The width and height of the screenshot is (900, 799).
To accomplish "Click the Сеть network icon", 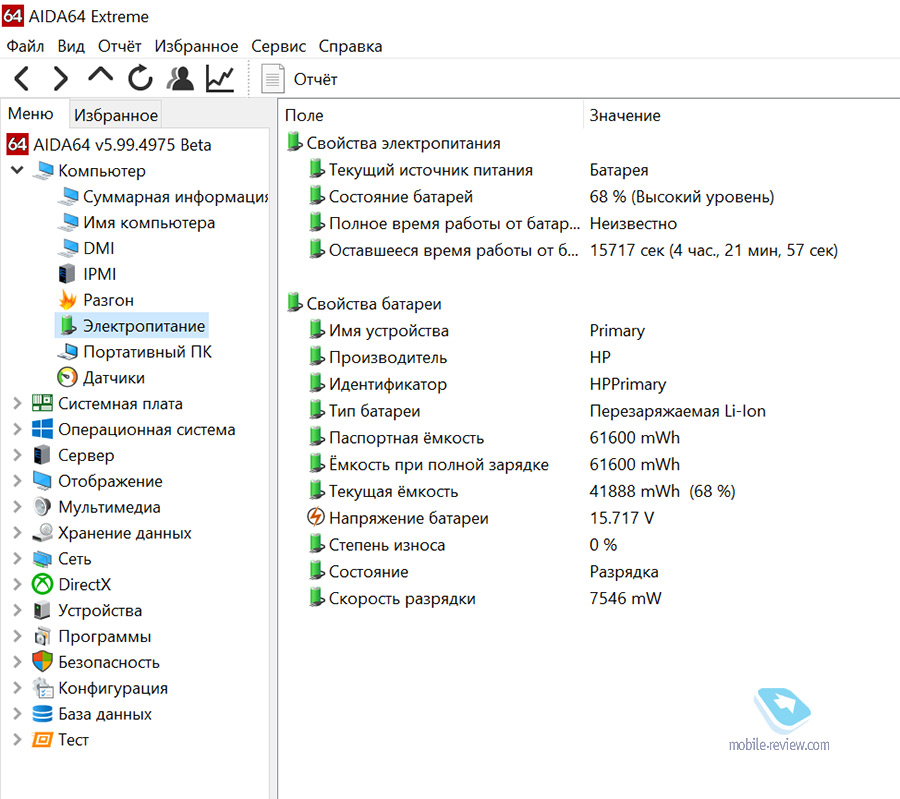I will click(42, 558).
